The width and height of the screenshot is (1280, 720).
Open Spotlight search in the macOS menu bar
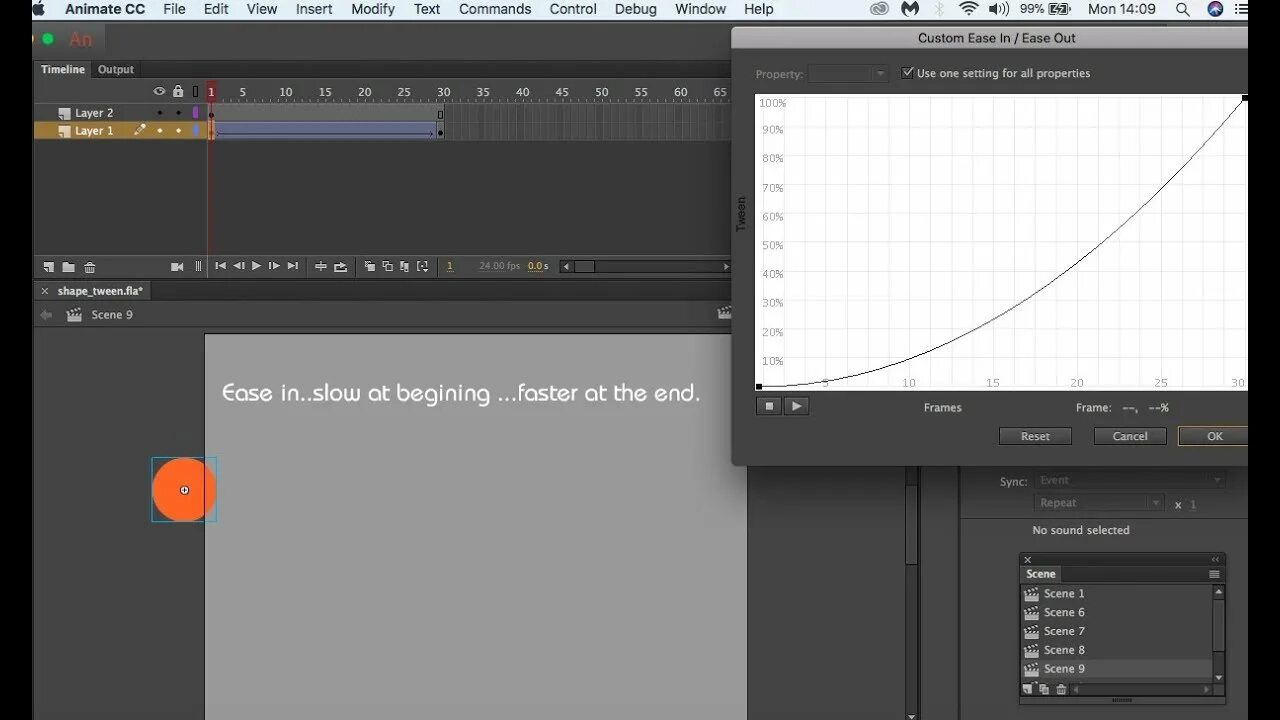1183,9
